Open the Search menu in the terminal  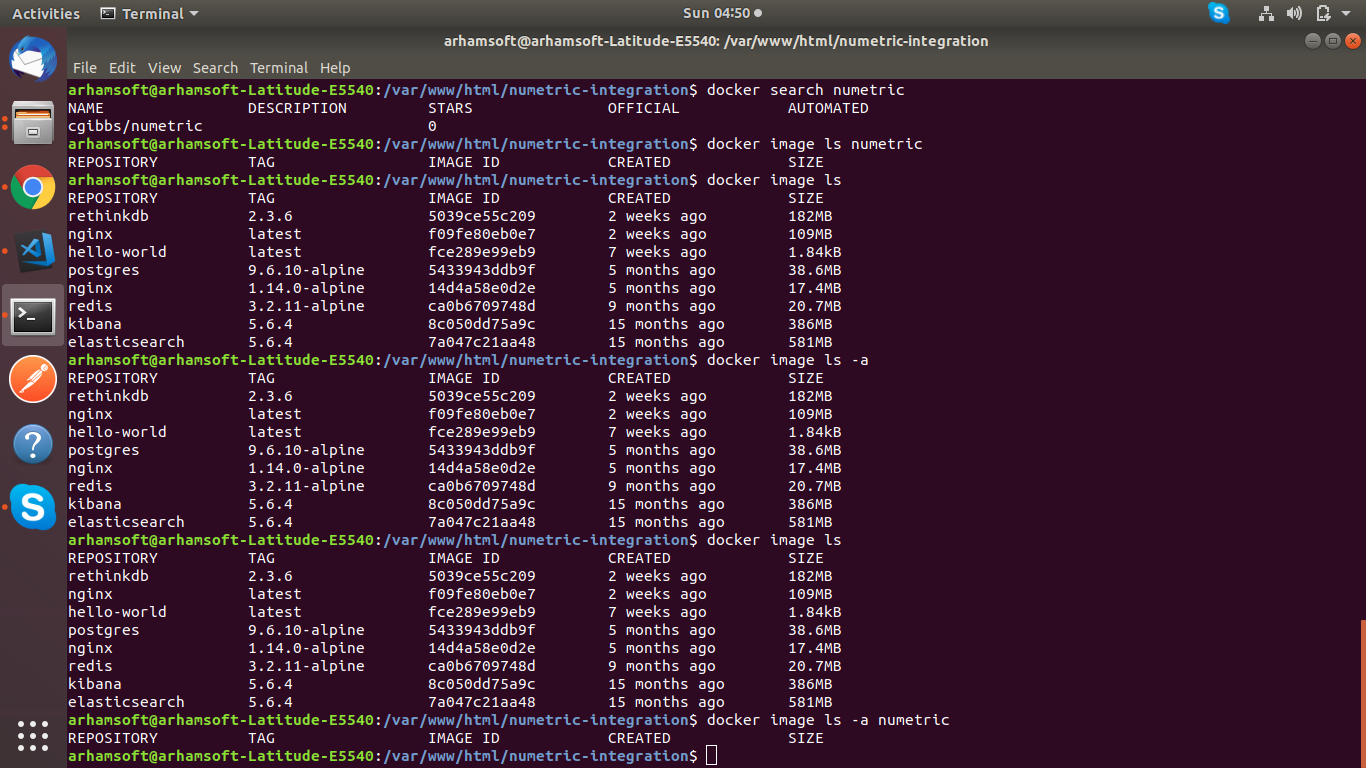point(215,68)
